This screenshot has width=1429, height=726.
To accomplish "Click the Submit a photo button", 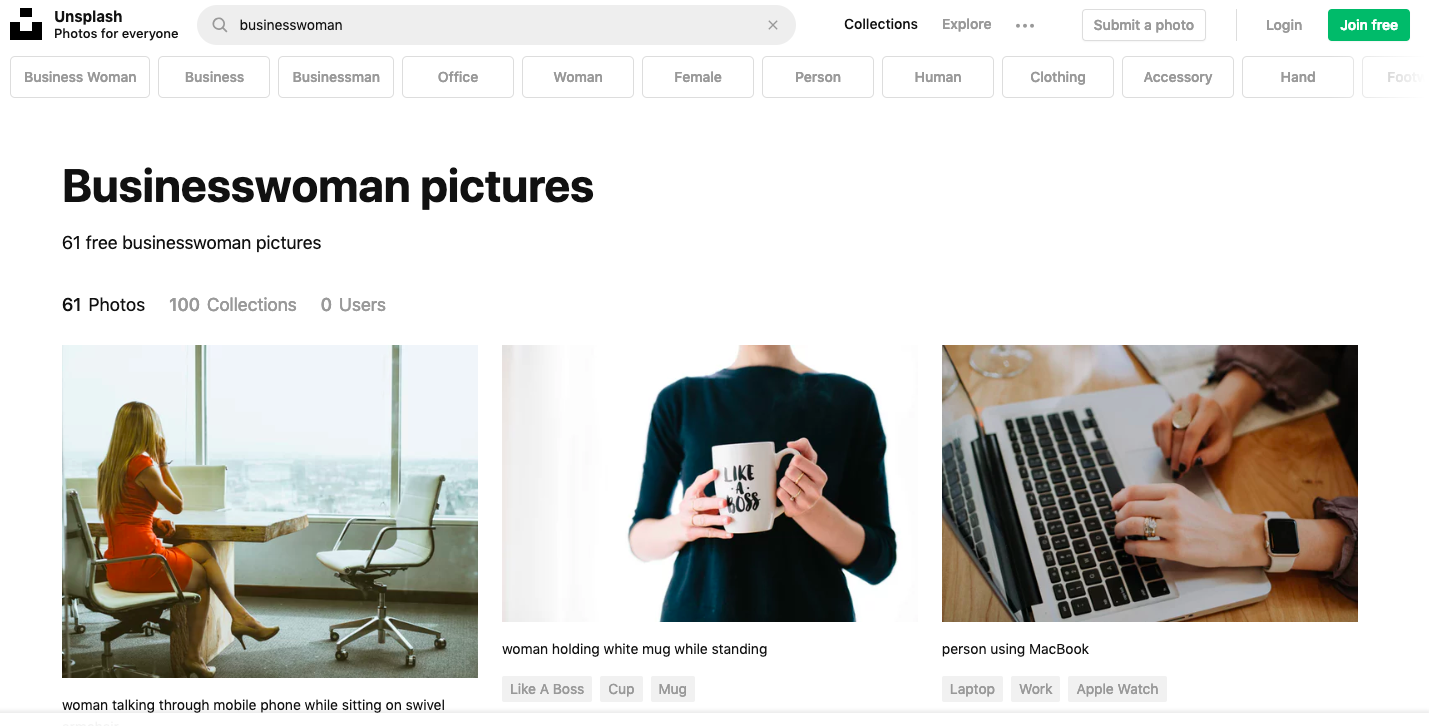I will pyautogui.click(x=1144, y=25).
